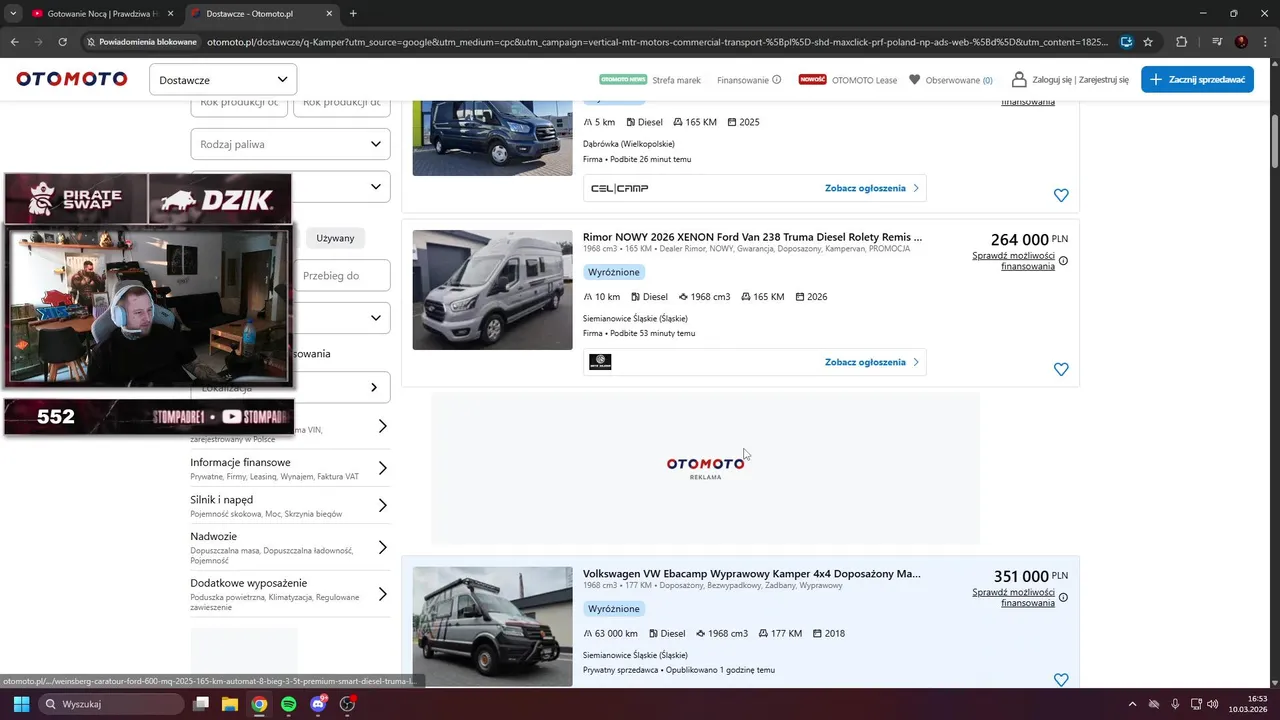Expand Informacje finansowe filter section
Screen dimensions: 1280x720
coord(290,468)
